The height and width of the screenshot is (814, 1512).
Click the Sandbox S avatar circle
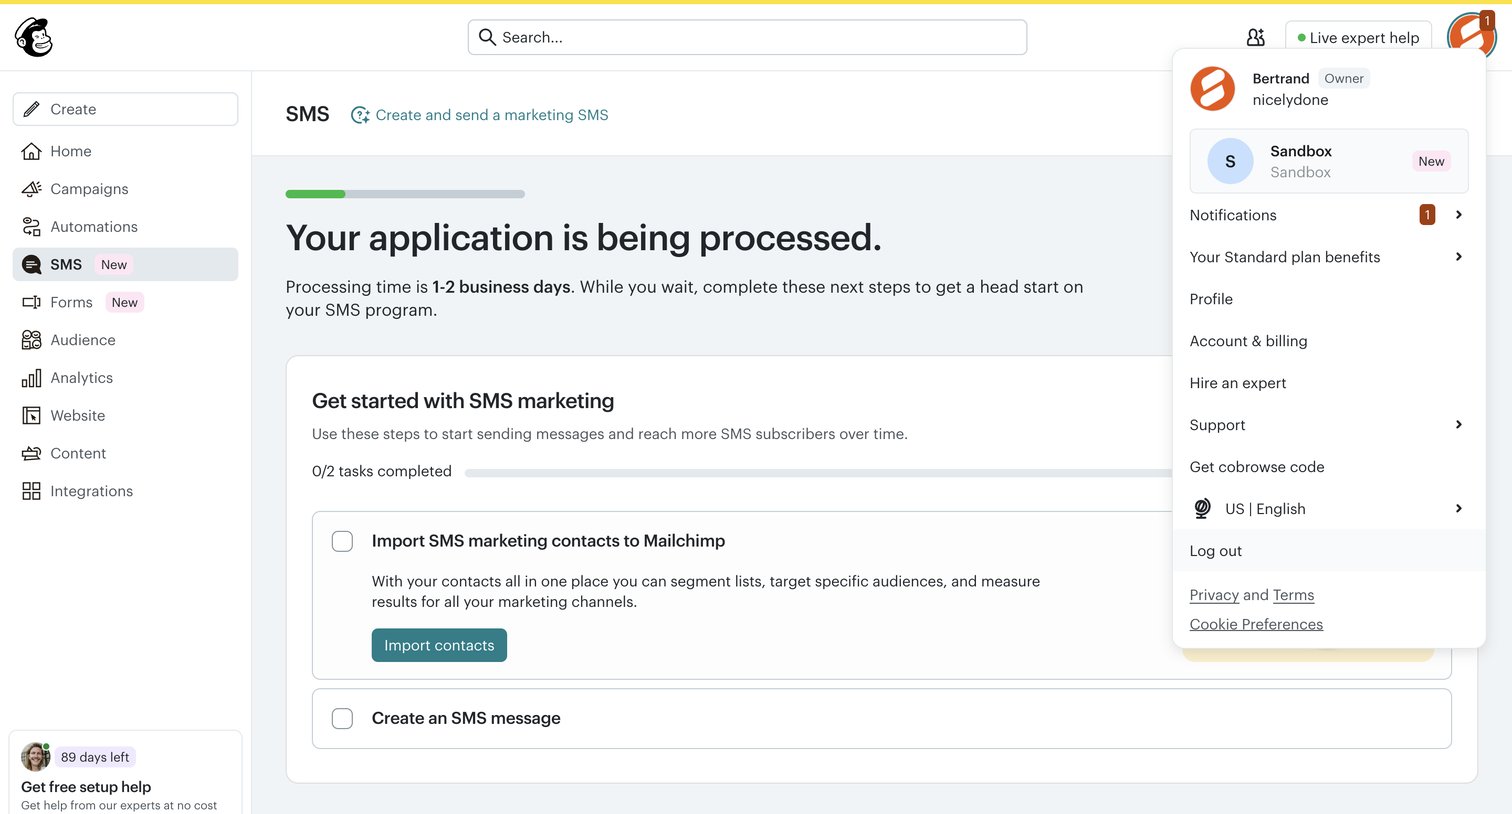pyautogui.click(x=1230, y=161)
